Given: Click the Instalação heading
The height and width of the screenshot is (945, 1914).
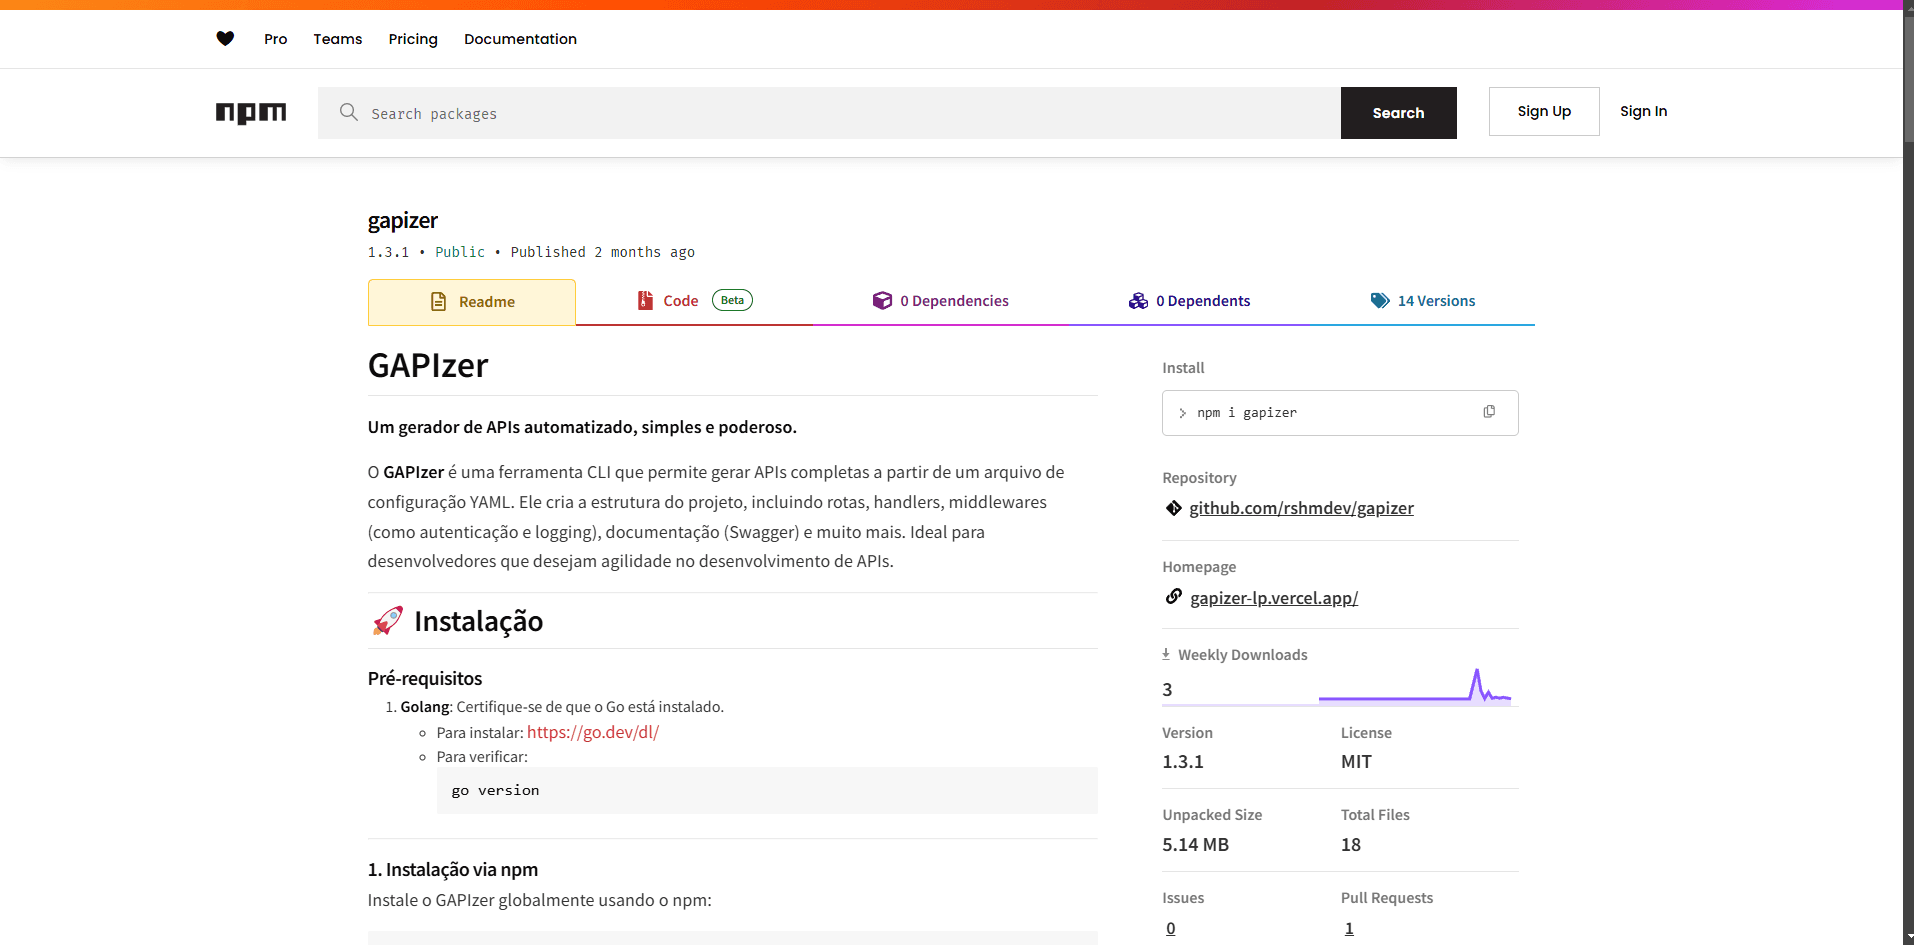Looking at the screenshot, I should pos(478,621).
